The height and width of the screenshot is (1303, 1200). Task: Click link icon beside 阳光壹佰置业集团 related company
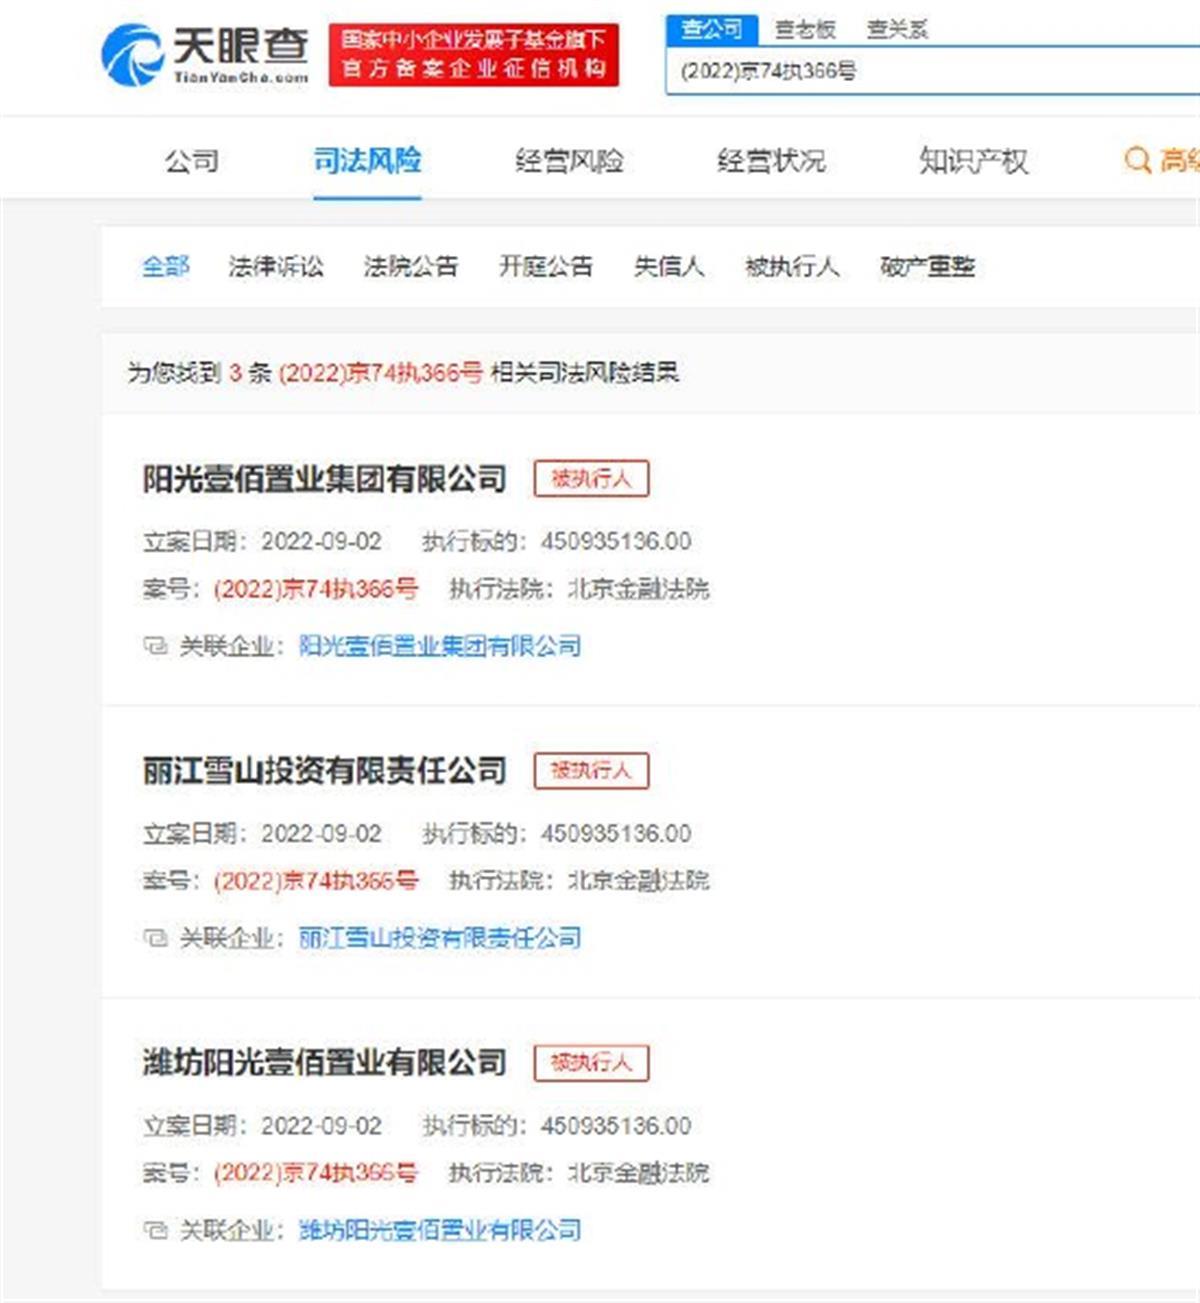click(x=154, y=646)
